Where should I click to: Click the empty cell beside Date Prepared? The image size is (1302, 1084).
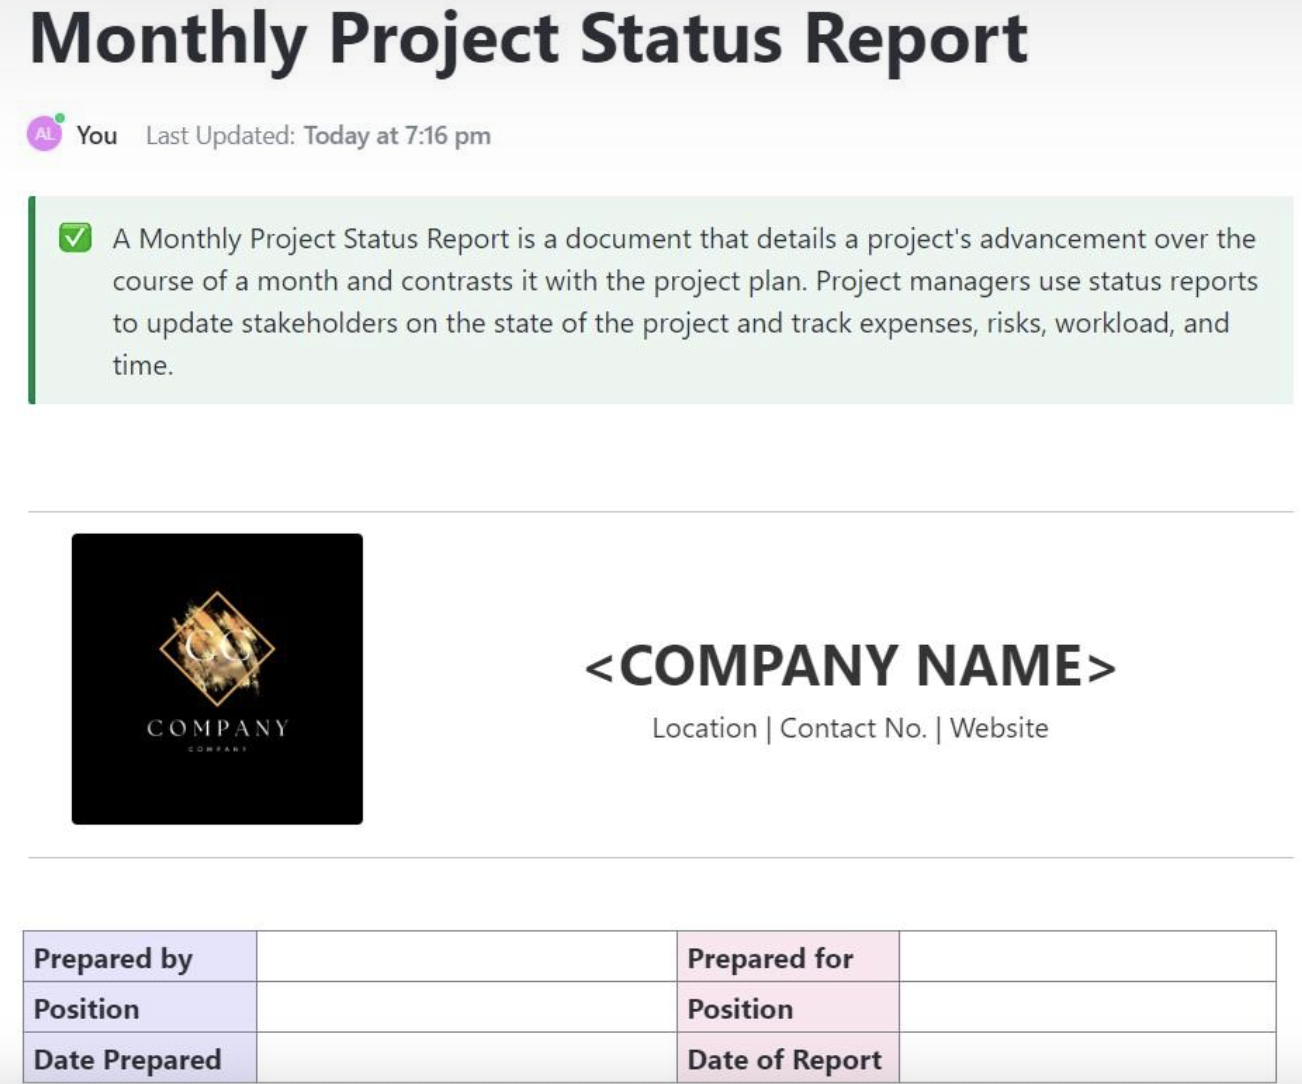coord(466,1058)
